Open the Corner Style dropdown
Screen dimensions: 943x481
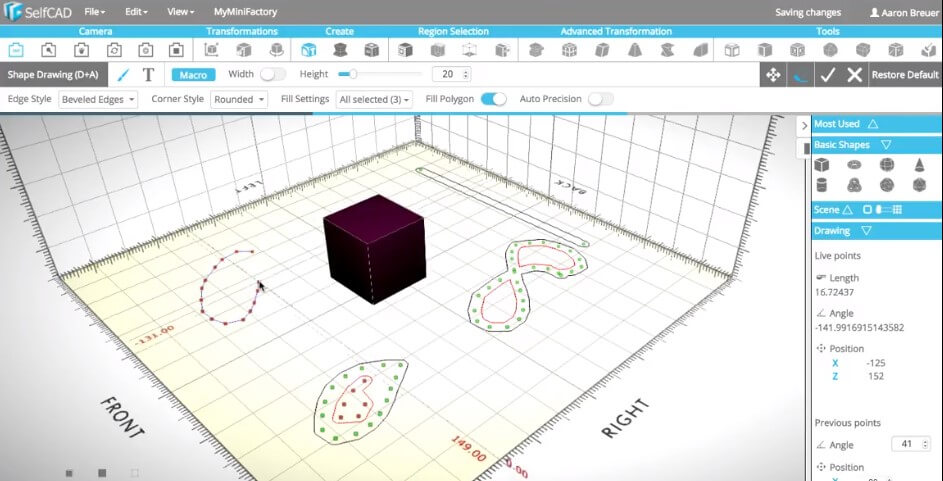[239, 100]
